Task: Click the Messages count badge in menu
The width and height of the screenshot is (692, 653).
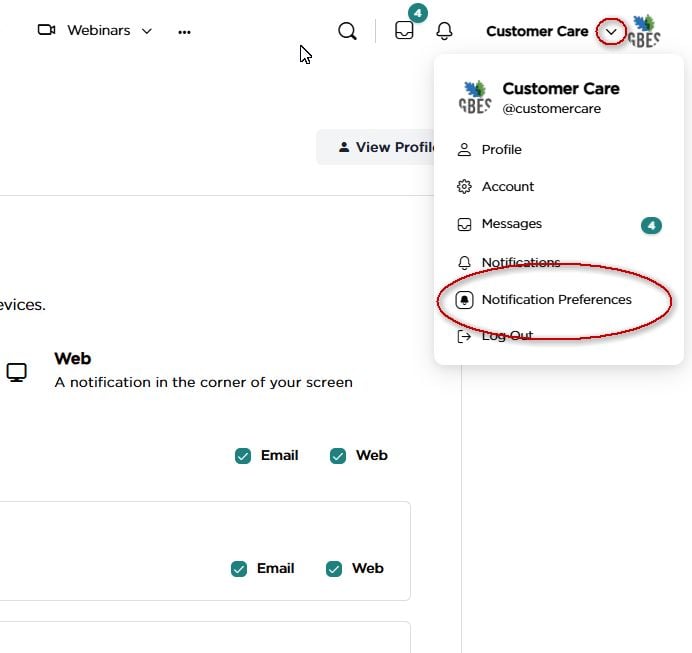Action: (651, 225)
